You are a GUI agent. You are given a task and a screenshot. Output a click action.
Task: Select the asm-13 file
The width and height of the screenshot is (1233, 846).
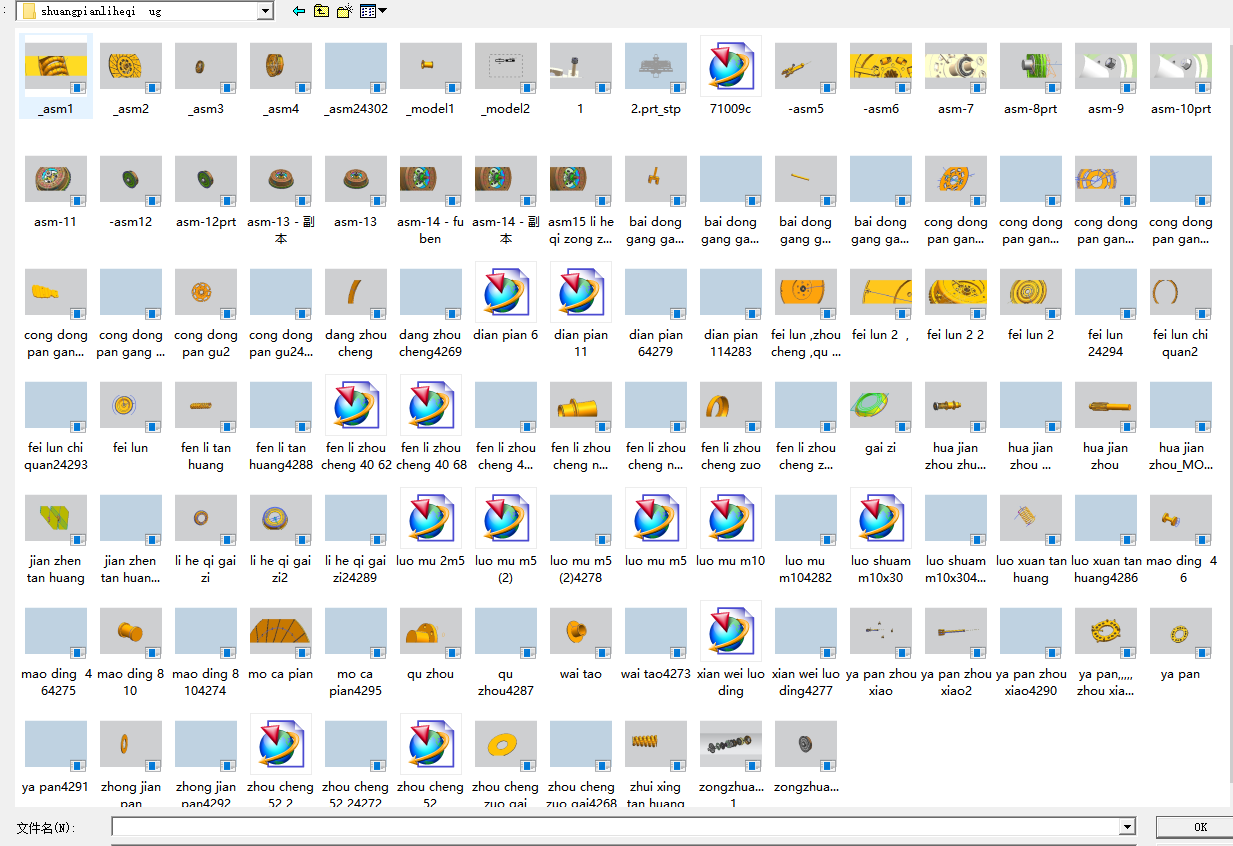coord(356,190)
